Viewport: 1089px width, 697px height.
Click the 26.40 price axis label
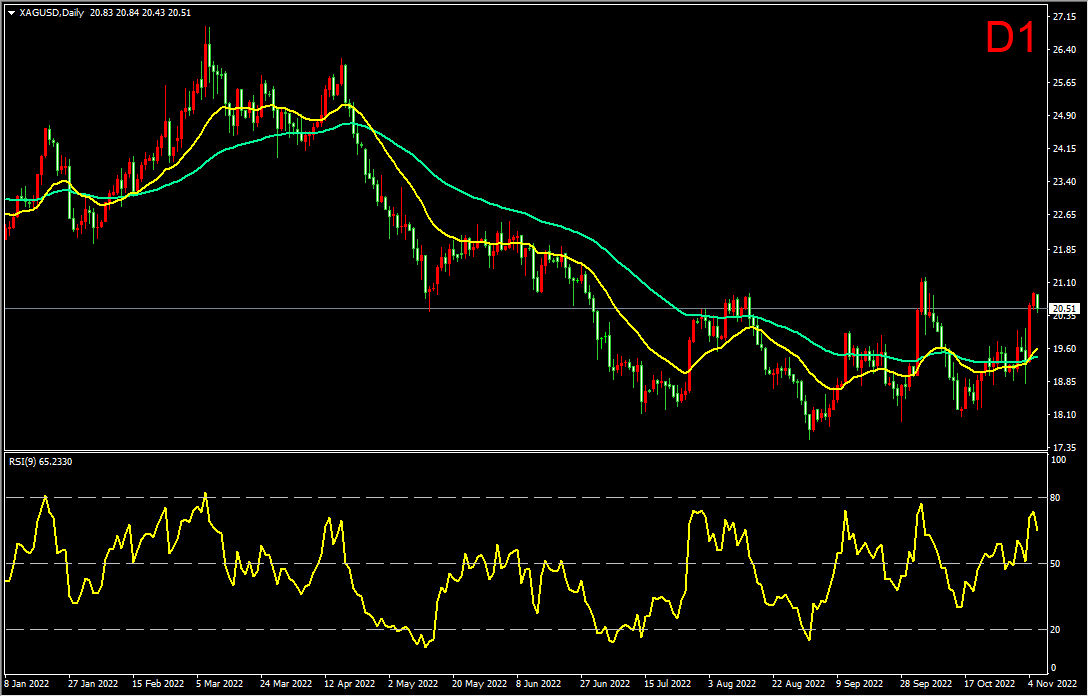point(1064,49)
